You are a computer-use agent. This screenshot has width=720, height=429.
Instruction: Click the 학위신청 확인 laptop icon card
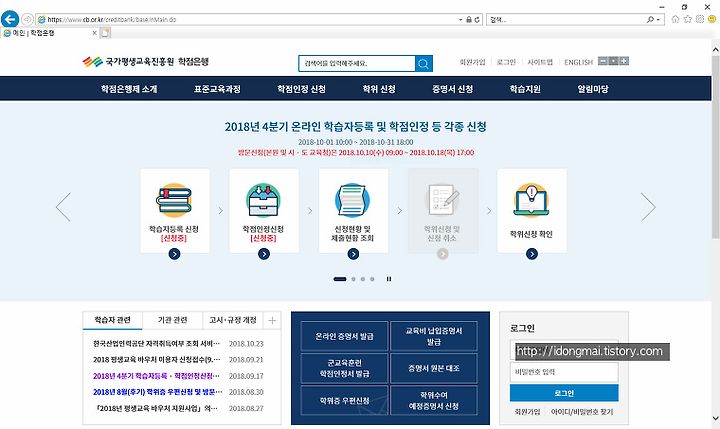click(x=532, y=211)
